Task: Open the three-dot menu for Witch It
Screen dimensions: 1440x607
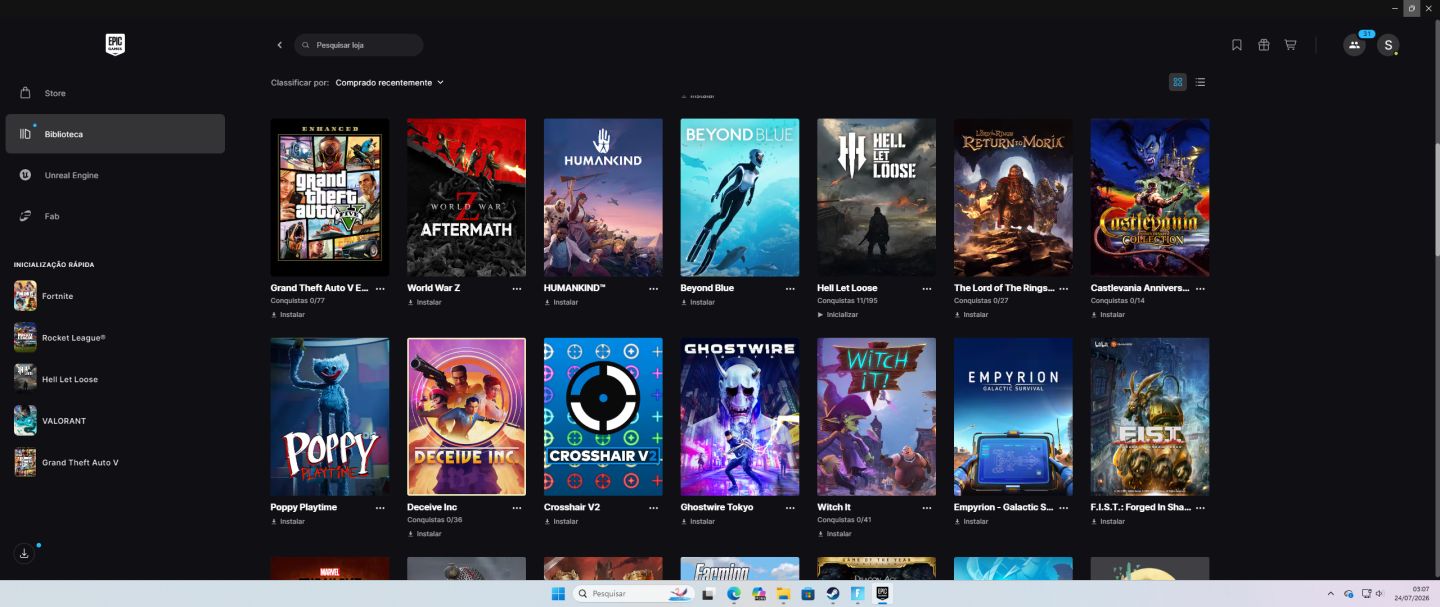Action: coord(927,508)
